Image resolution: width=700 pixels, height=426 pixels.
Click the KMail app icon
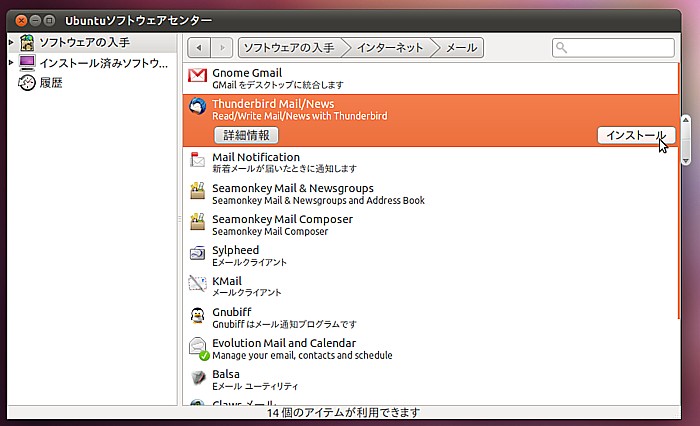pos(197,284)
